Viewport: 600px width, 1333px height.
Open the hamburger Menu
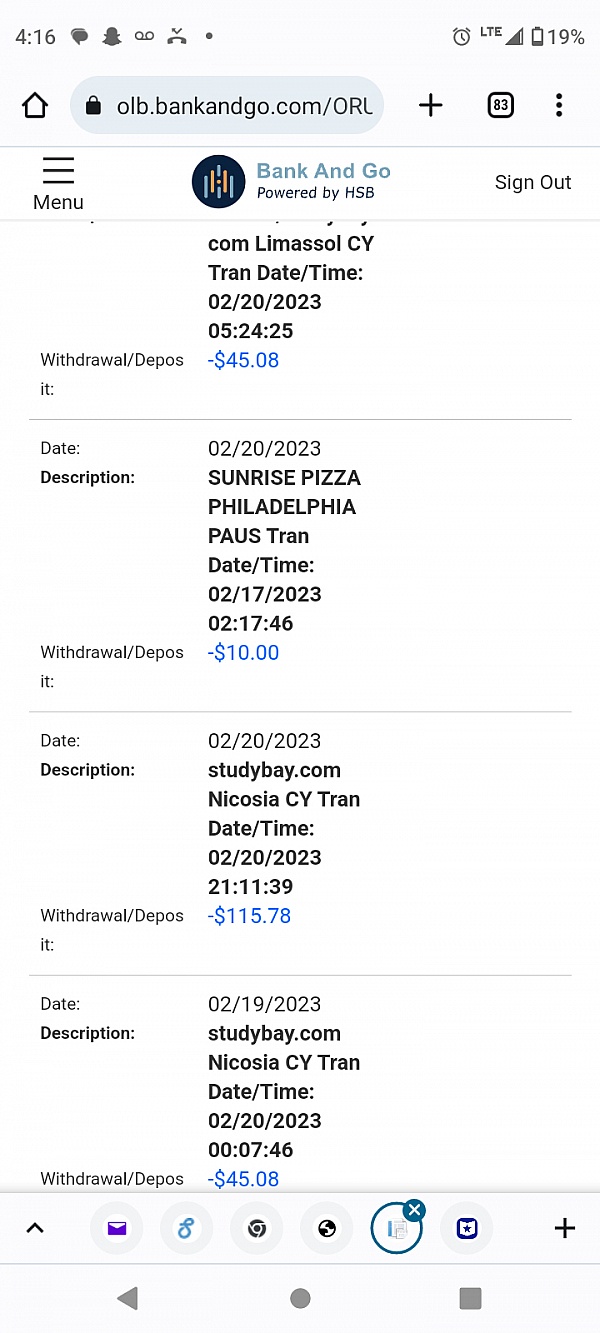(x=58, y=183)
